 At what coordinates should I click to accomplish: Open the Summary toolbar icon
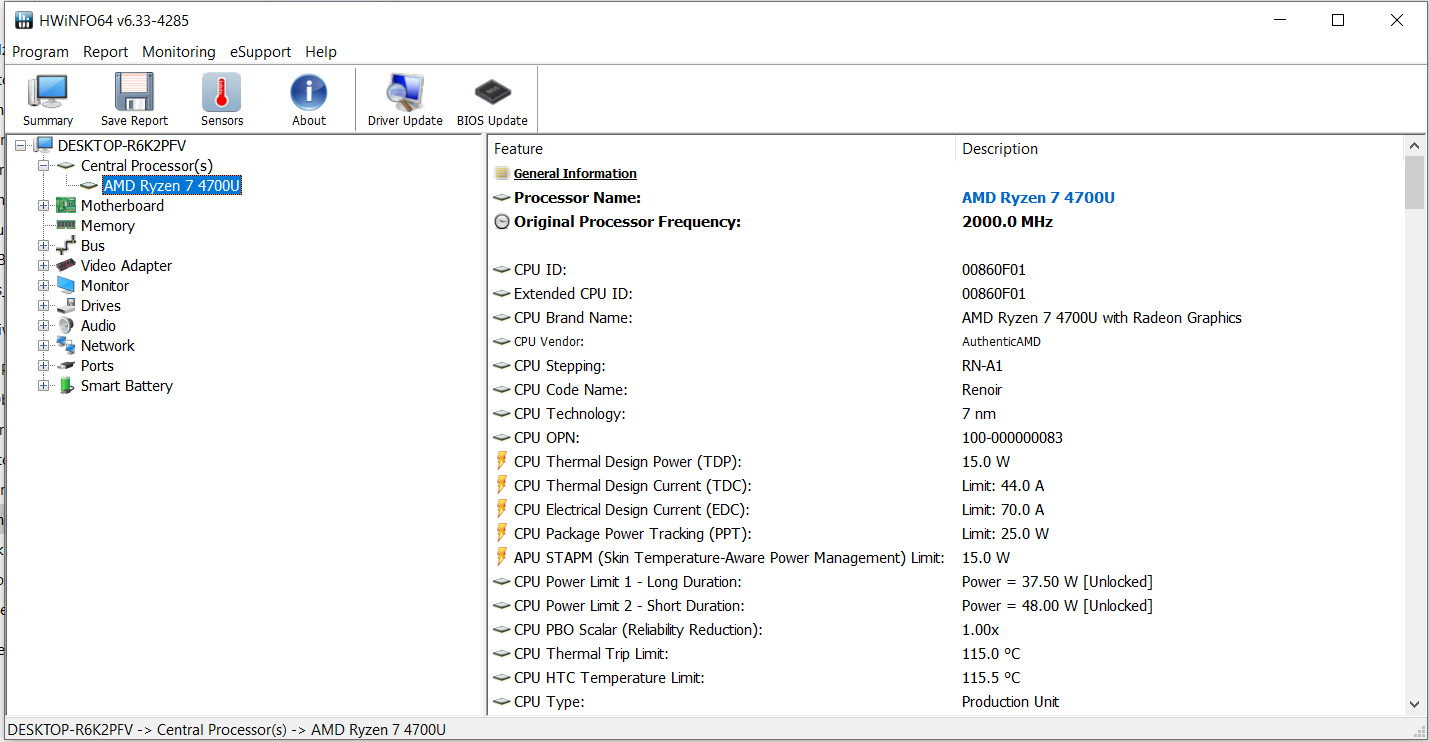coord(47,93)
